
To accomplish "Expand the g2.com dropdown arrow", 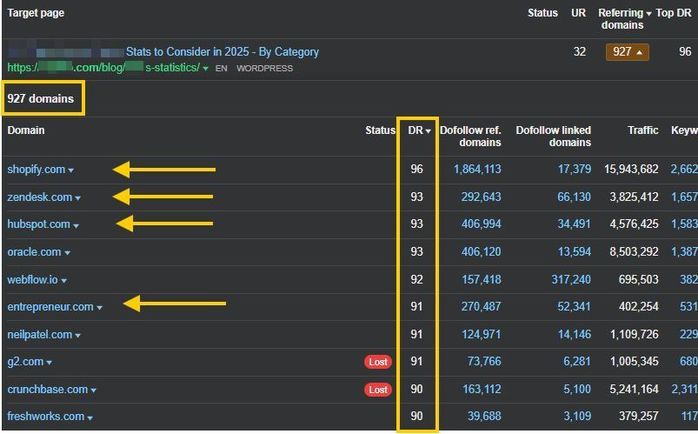I will click(x=49, y=363).
